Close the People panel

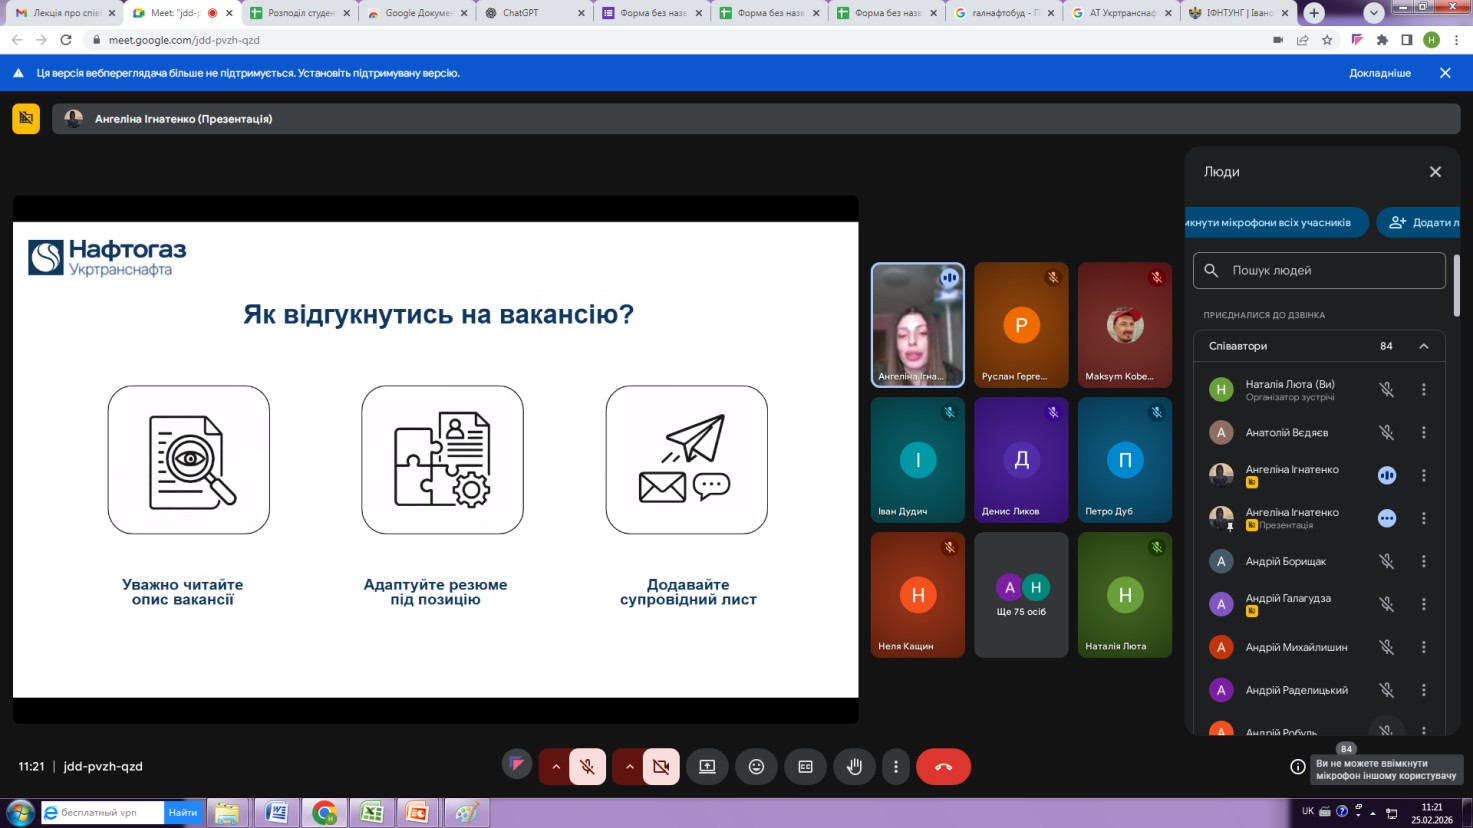[x=1435, y=172]
